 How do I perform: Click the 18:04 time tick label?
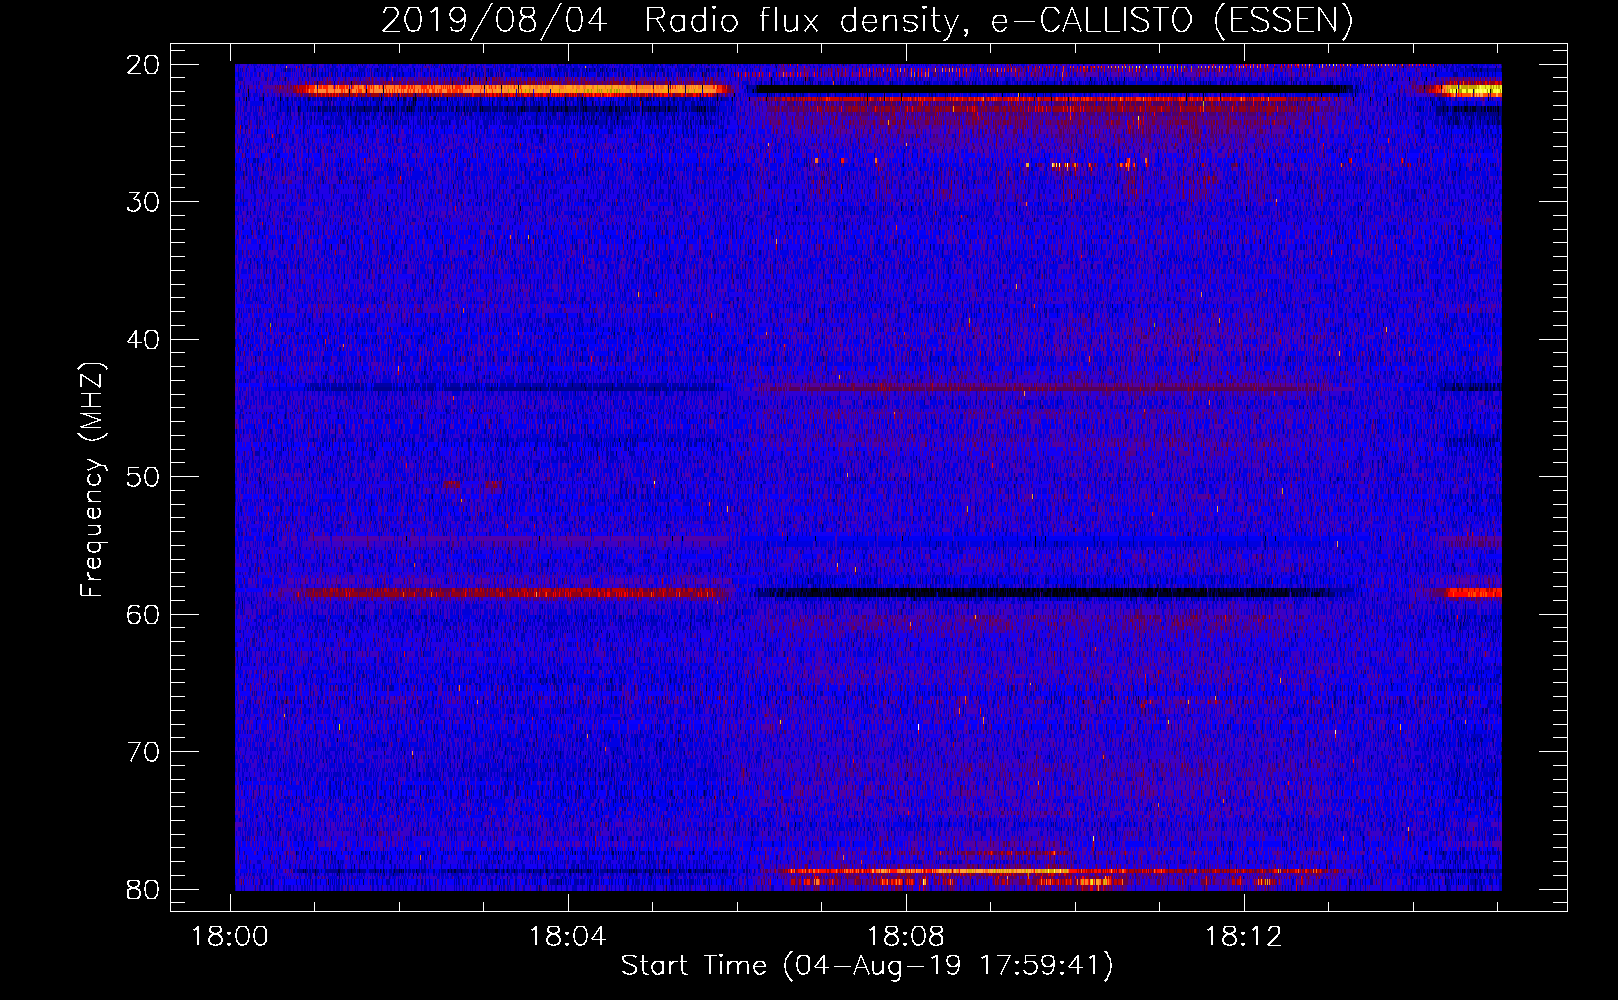(569, 937)
